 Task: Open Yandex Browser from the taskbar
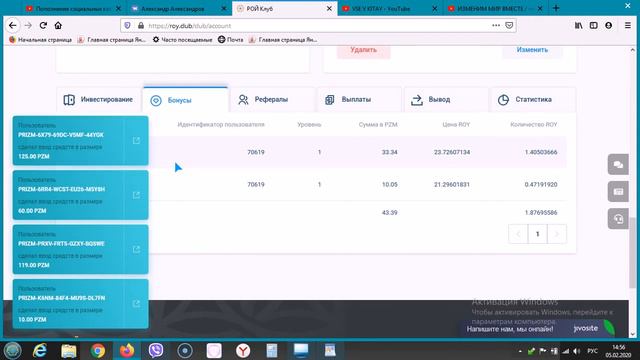[x=243, y=350]
